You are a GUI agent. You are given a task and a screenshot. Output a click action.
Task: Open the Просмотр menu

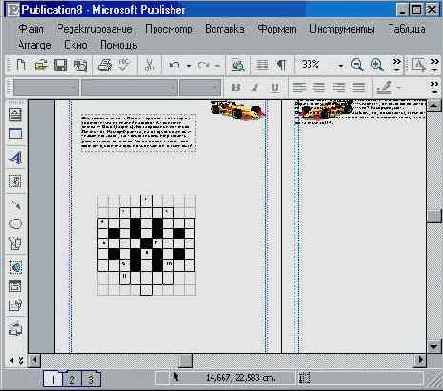[169, 29]
